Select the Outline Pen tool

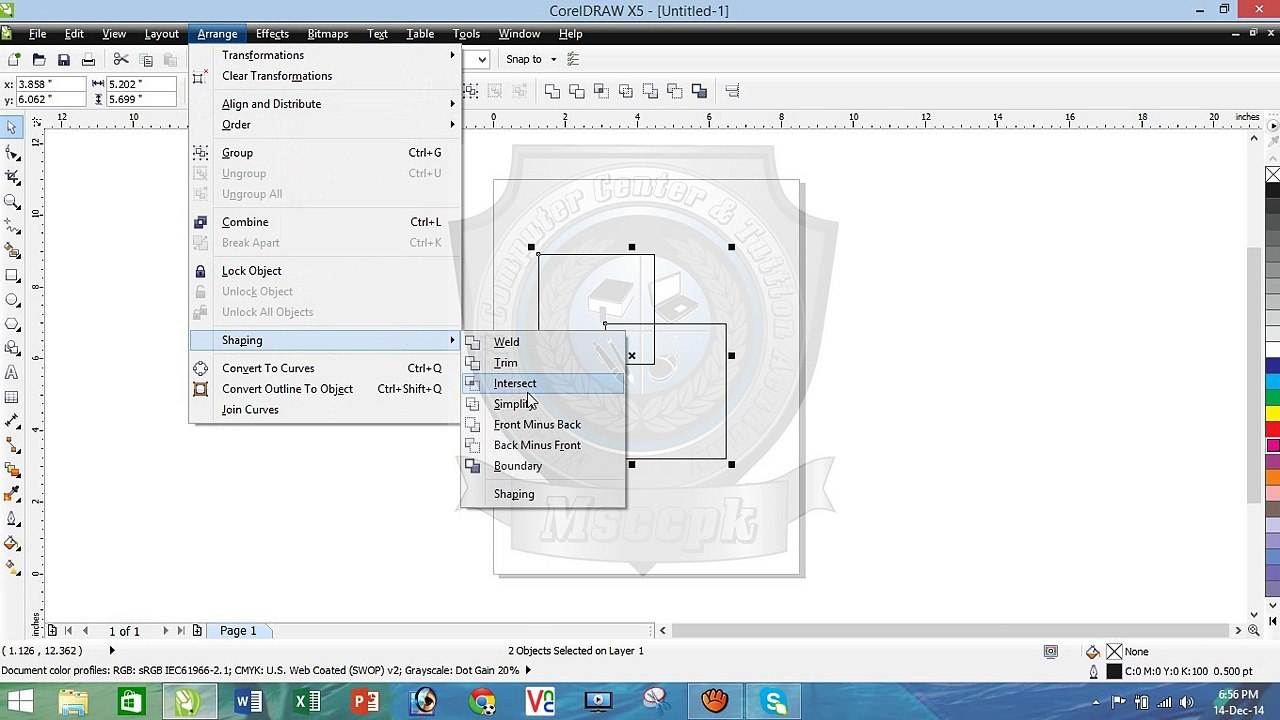click(x=12, y=520)
